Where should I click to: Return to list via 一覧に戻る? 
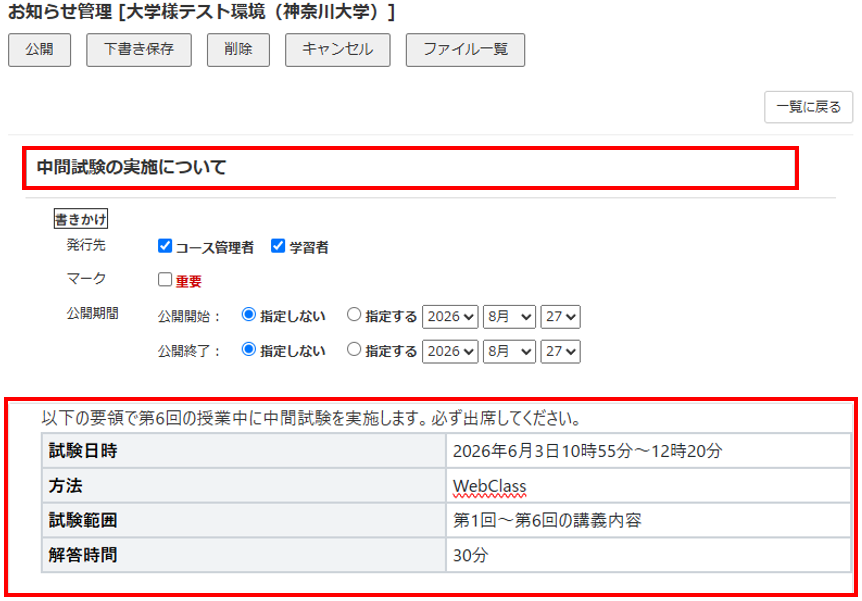(808, 107)
